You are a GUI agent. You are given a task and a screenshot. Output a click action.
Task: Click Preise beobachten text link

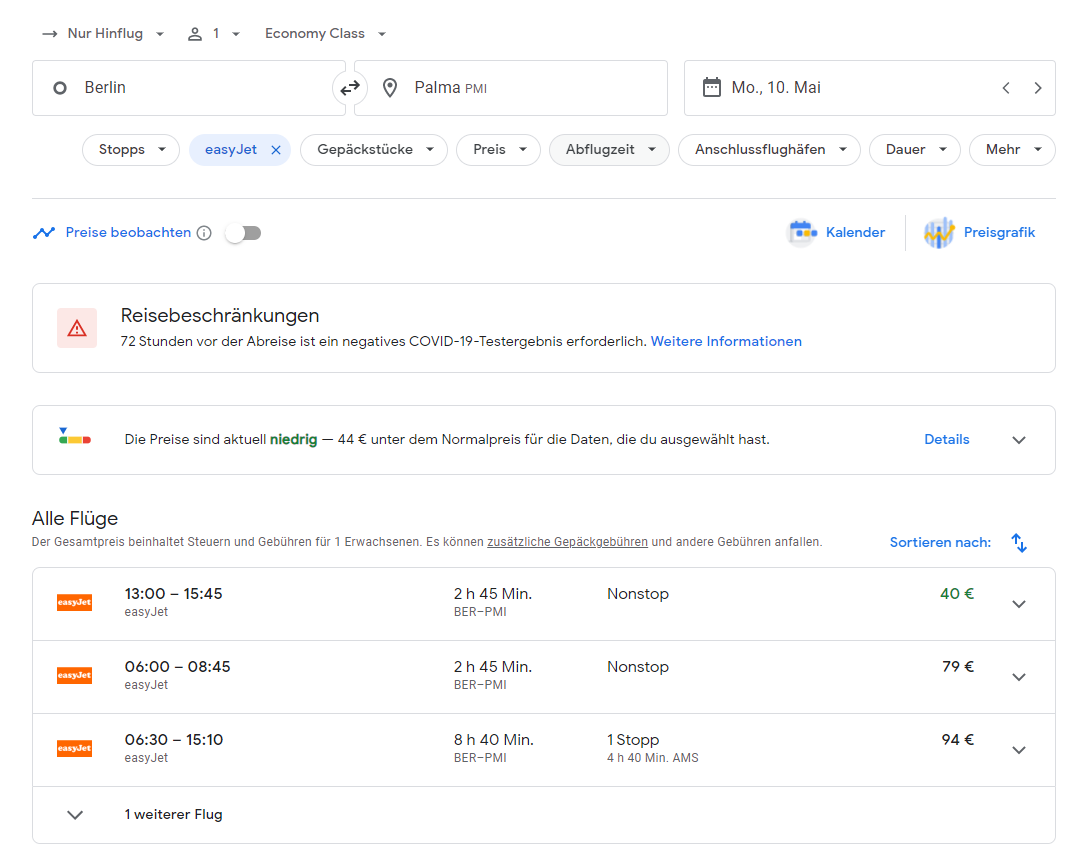point(128,233)
